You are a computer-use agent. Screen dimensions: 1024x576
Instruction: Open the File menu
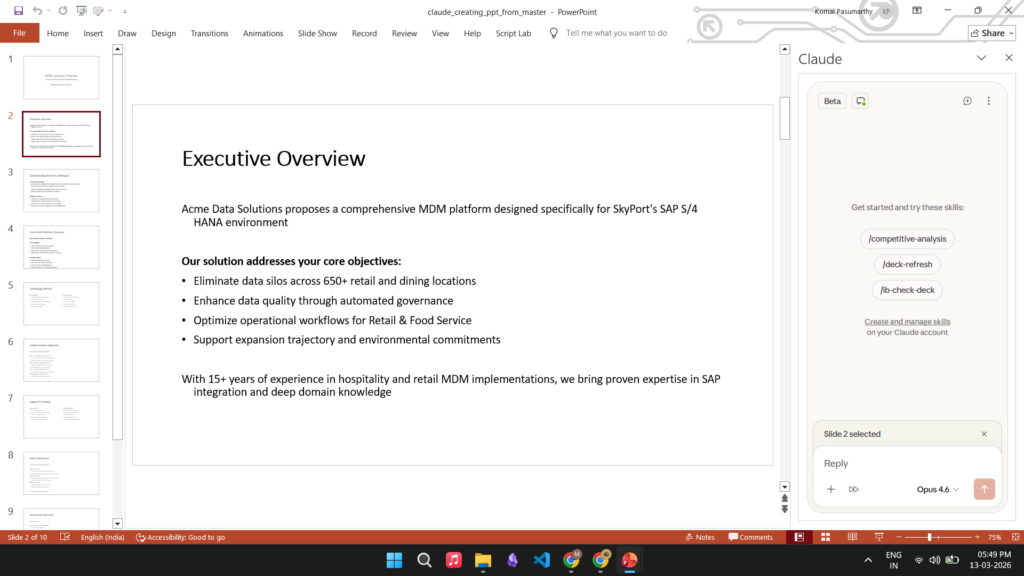19,33
